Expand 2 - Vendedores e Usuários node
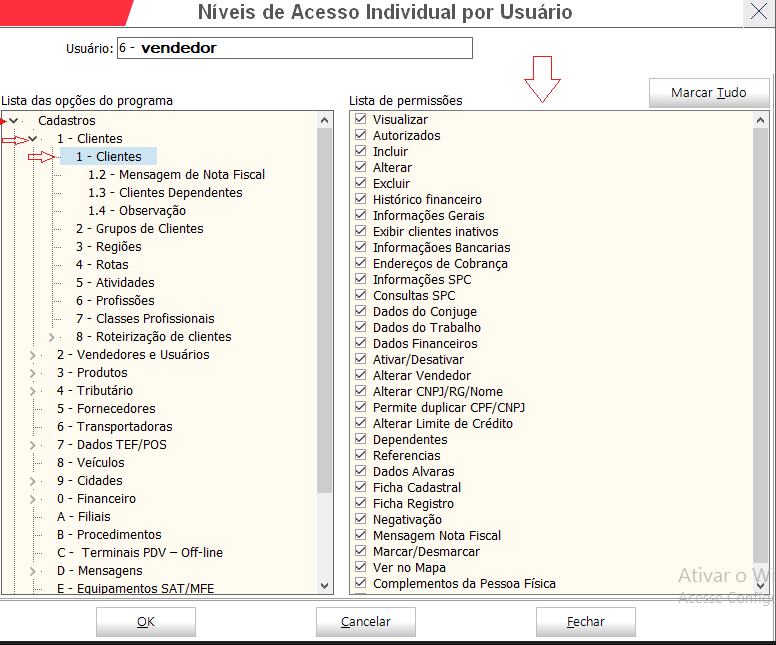This screenshot has height=645, width=776. tap(33, 355)
